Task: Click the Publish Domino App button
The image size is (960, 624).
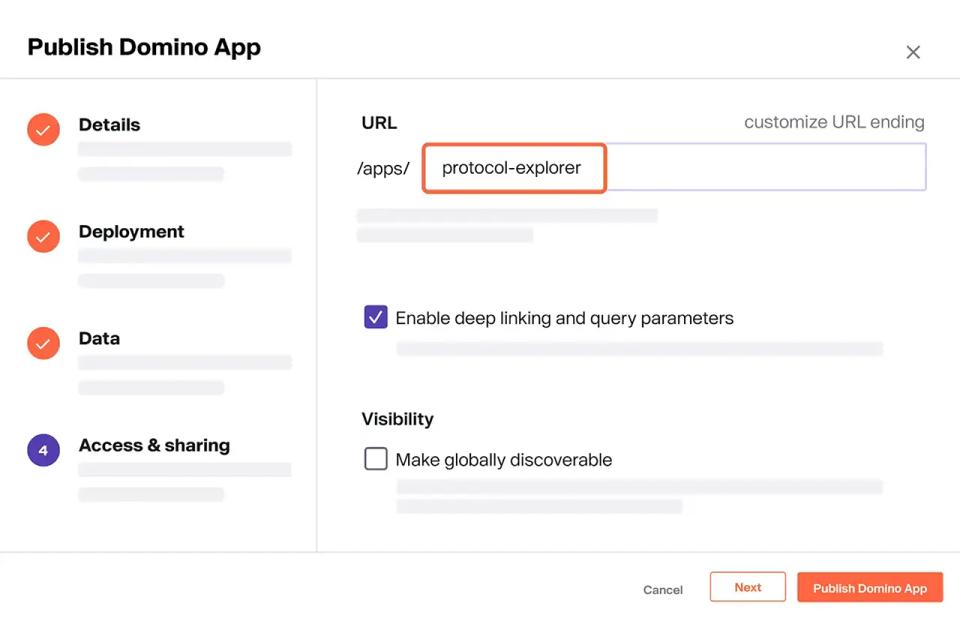Action: point(869,587)
